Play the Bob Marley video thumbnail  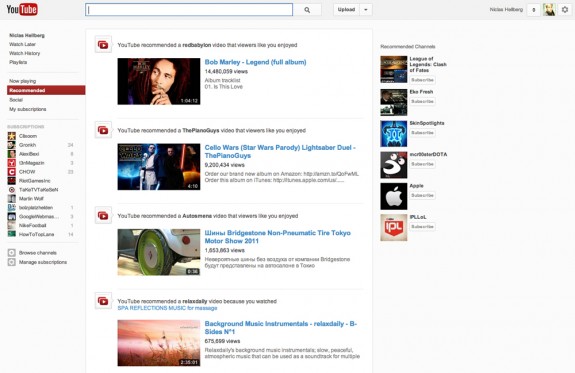(159, 81)
